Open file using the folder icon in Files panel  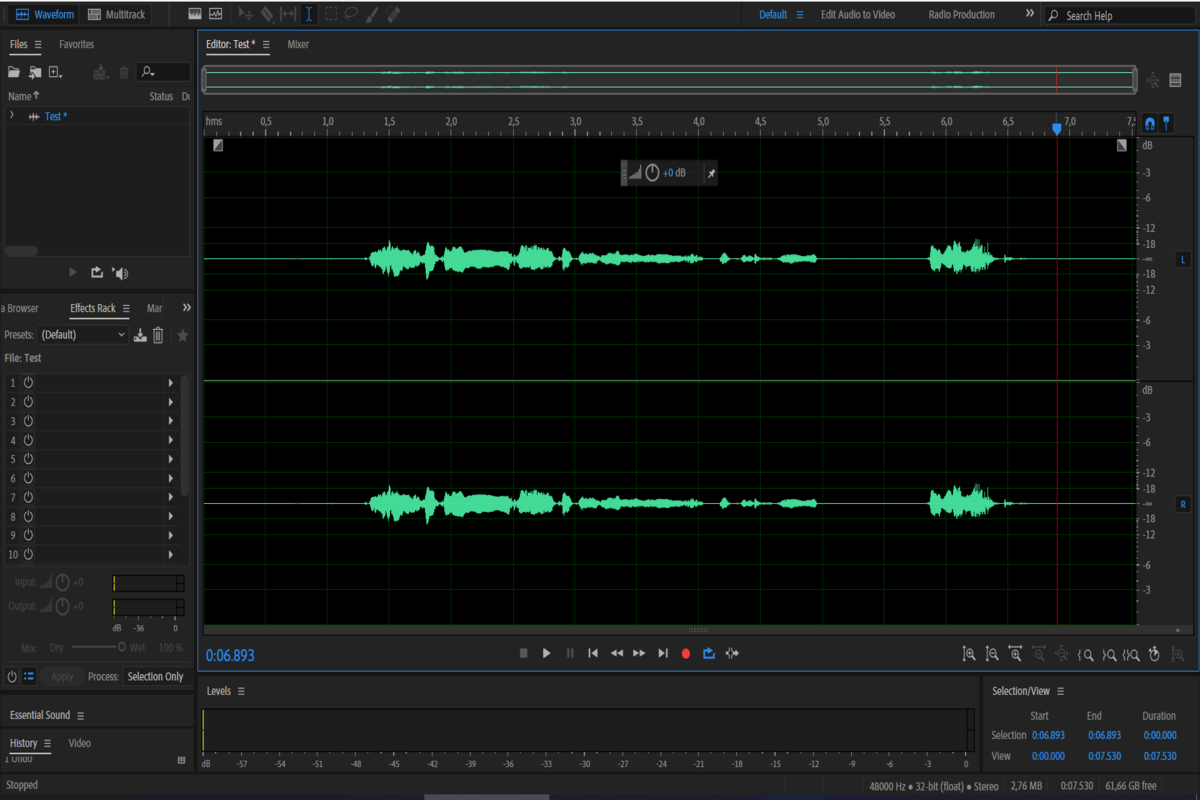pyautogui.click(x=14, y=72)
